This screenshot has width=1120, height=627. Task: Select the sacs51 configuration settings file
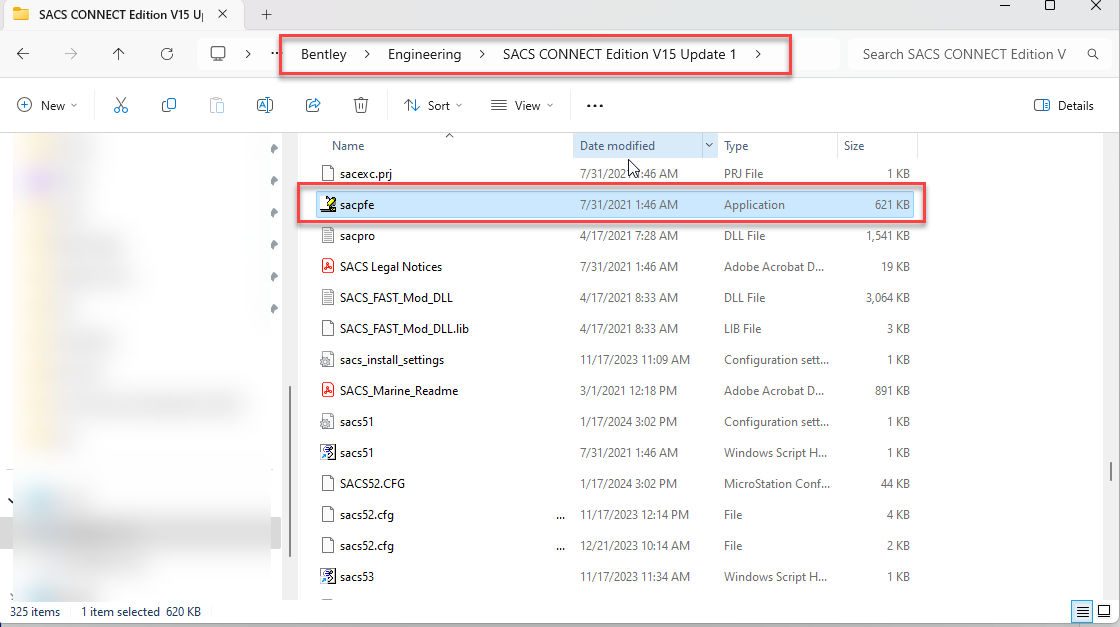[614, 422]
